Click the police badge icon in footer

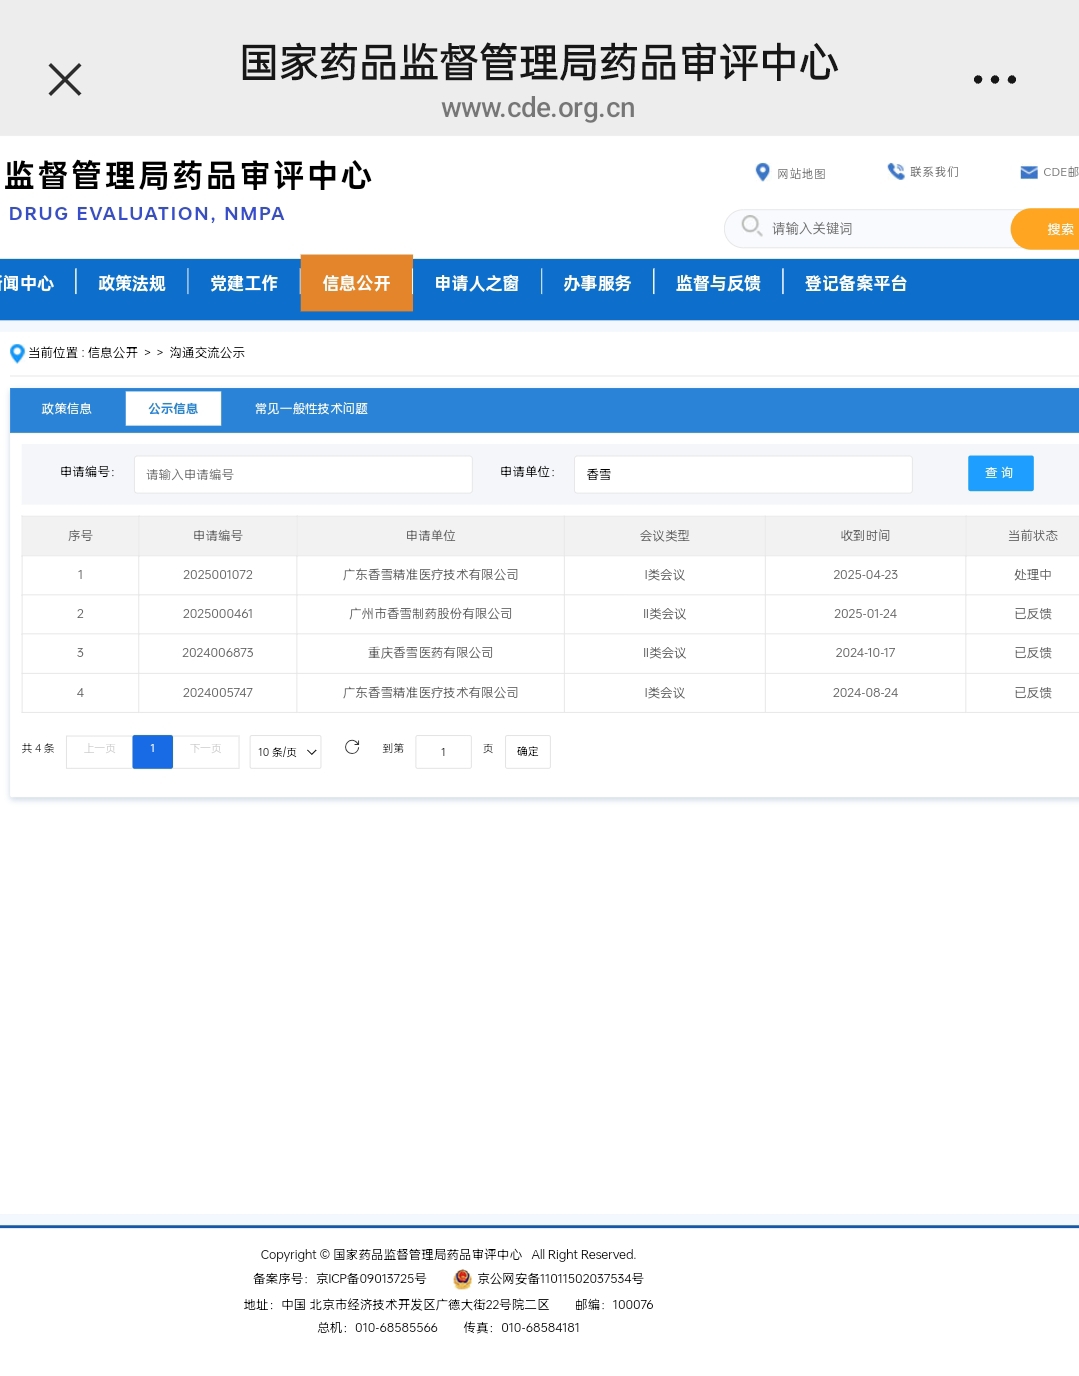click(462, 1278)
